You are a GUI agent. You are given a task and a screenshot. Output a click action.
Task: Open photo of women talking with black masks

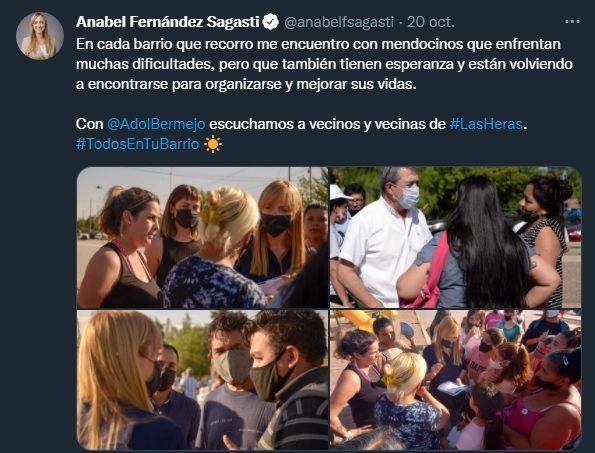(x=202, y=238)
